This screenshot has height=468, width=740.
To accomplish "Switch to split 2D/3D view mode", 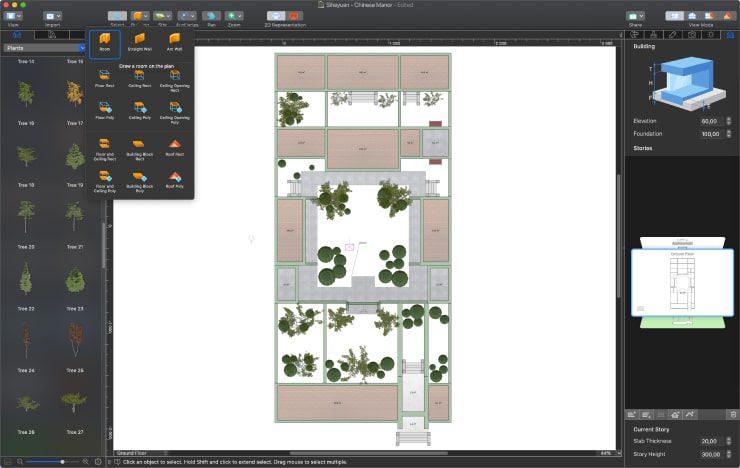I will point(709,16).
